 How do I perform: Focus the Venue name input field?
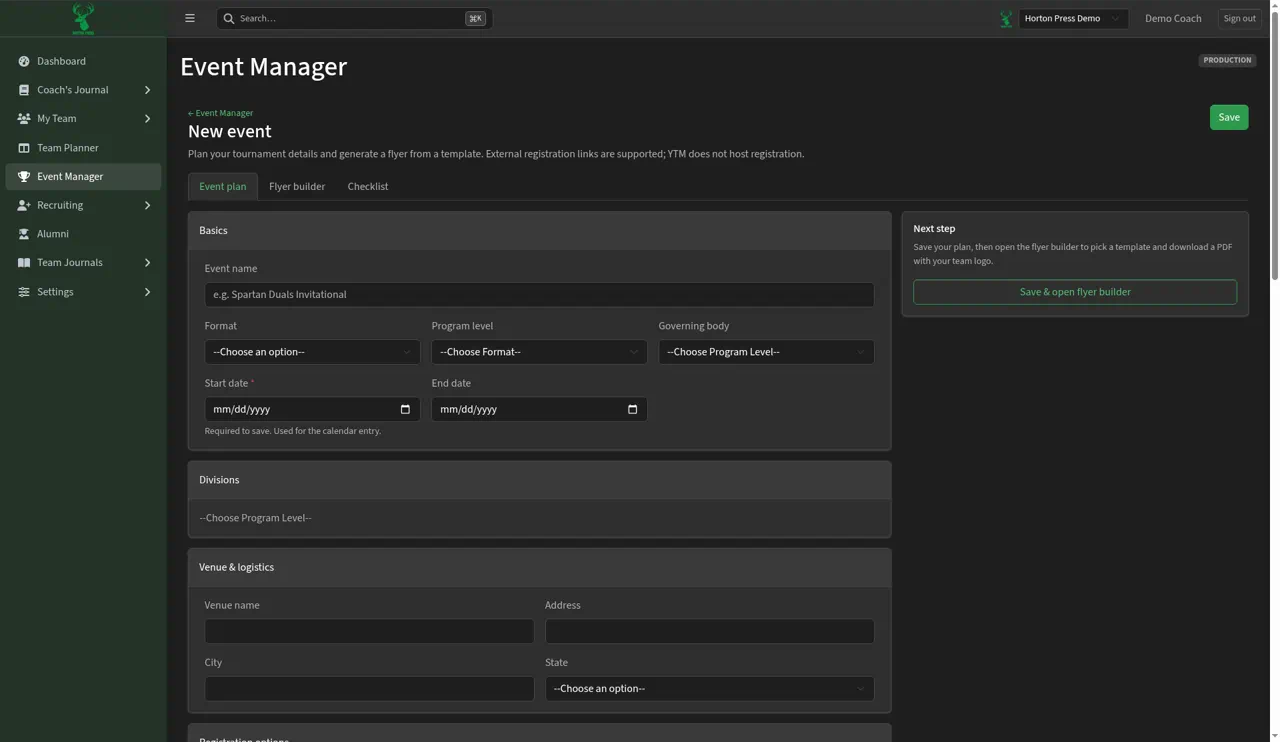(369, 631)
